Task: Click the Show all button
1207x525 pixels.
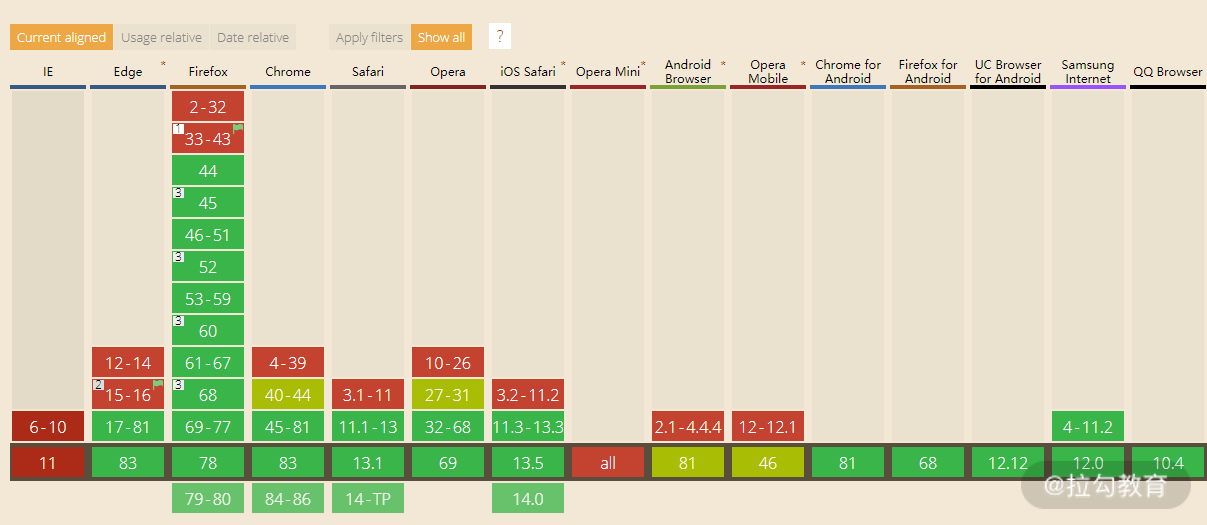Action: pyautogui.click(x=441, y=37)
